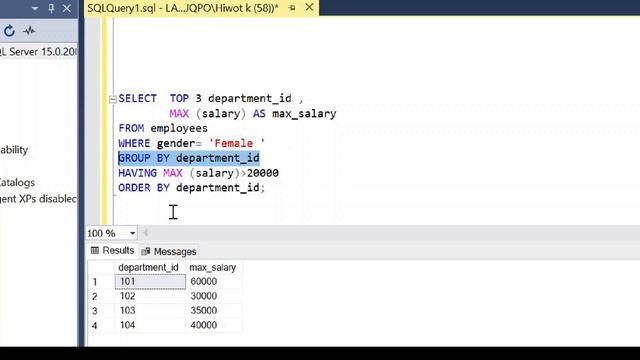Click the max_salary column header

click(213, 267)
